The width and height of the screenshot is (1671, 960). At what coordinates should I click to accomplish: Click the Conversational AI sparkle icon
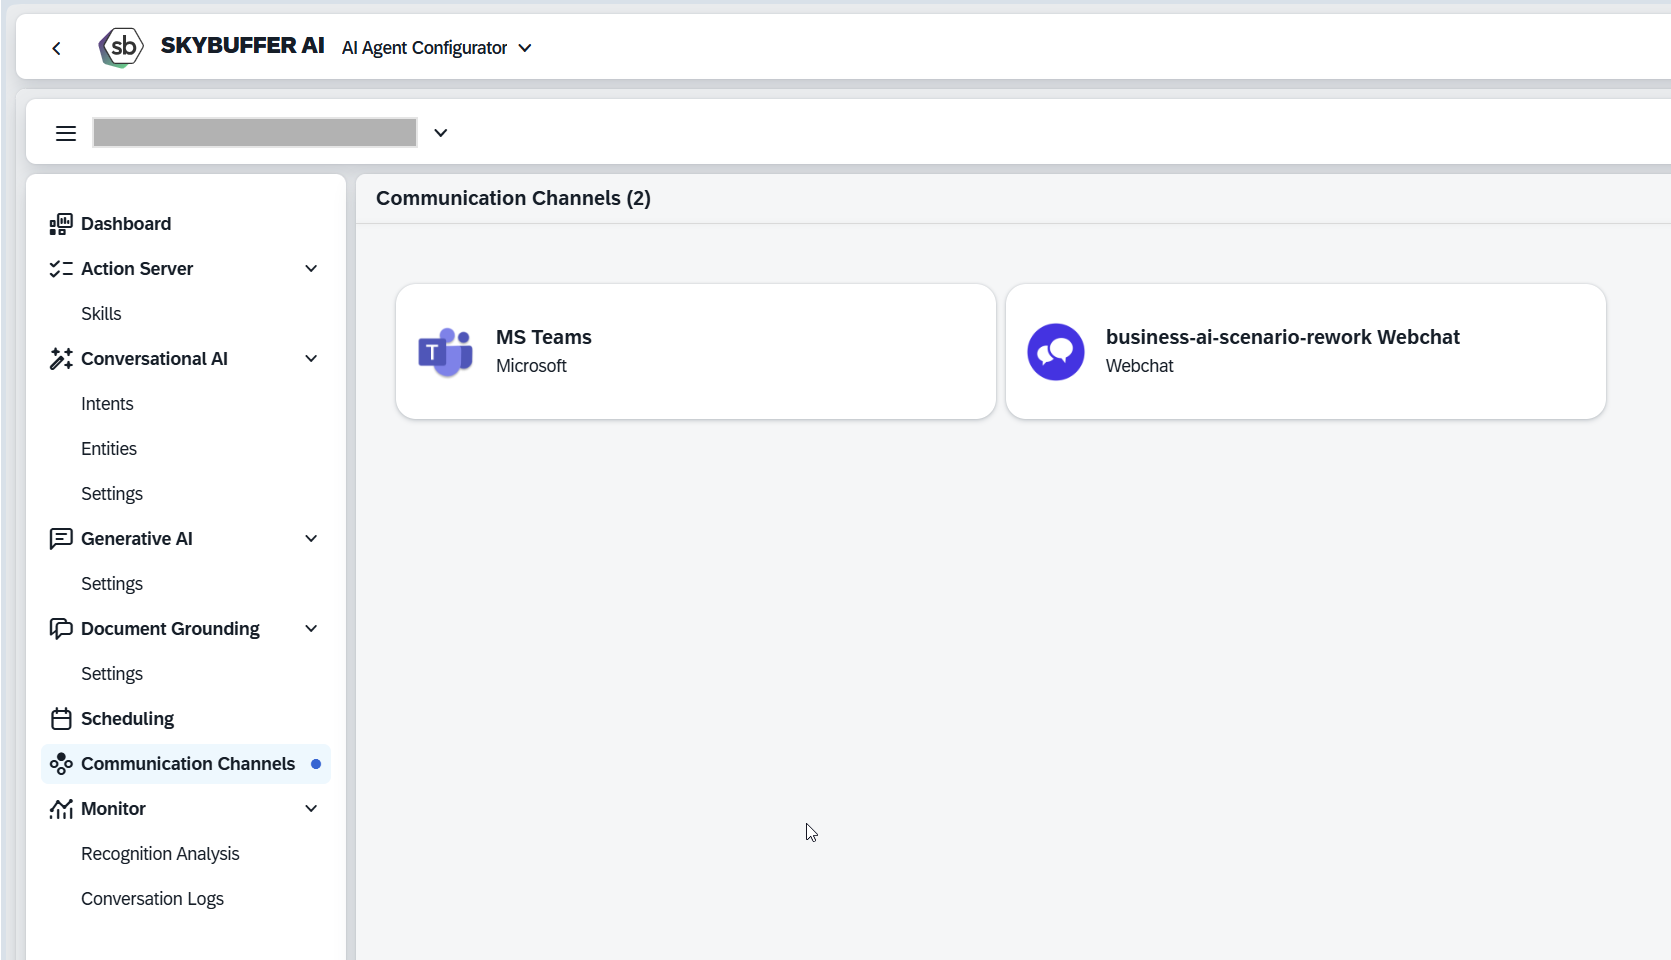(61, 359)
